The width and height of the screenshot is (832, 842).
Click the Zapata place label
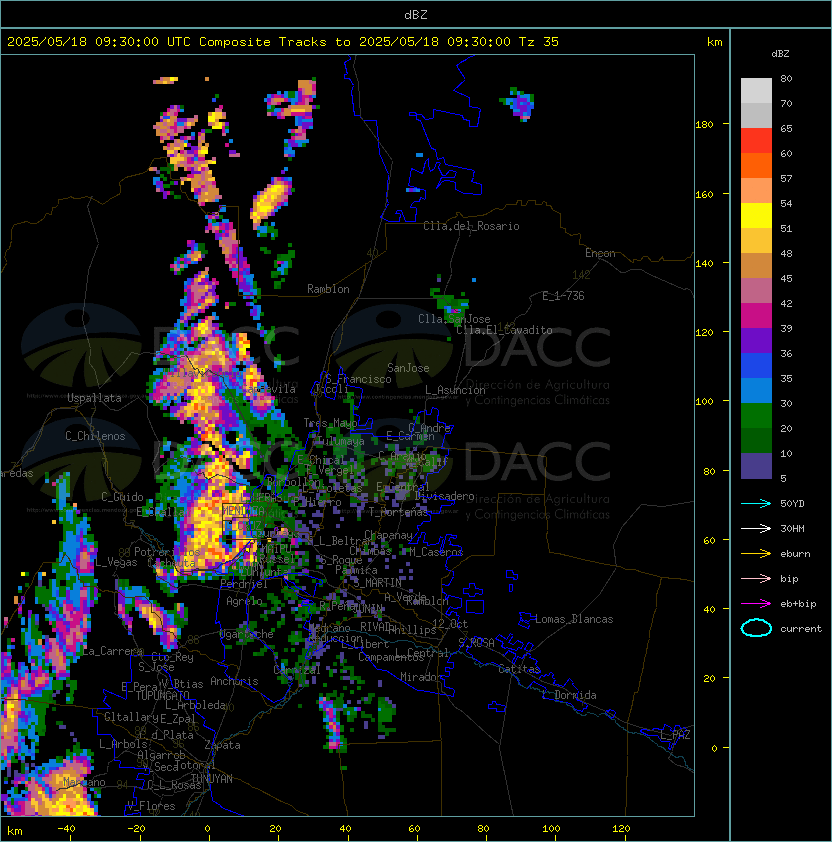tap(222, 745)
